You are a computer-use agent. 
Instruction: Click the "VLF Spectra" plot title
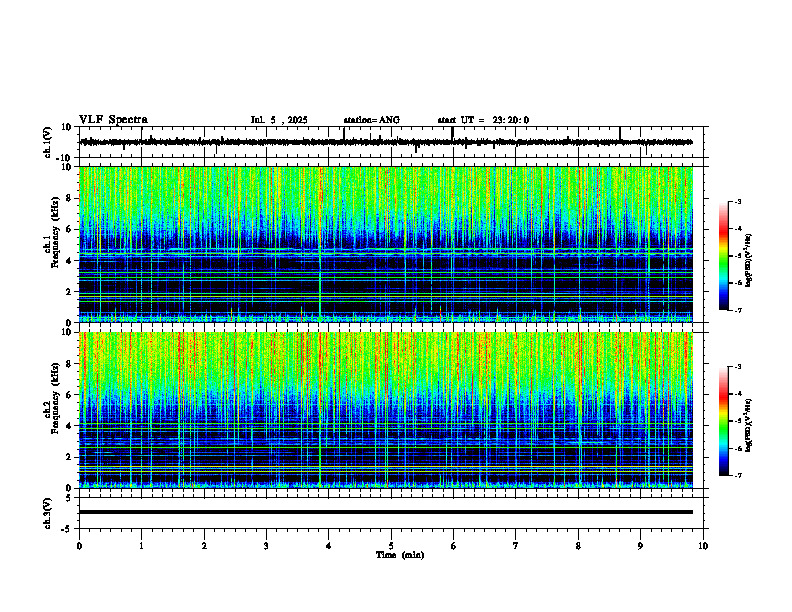pos(113,120)
